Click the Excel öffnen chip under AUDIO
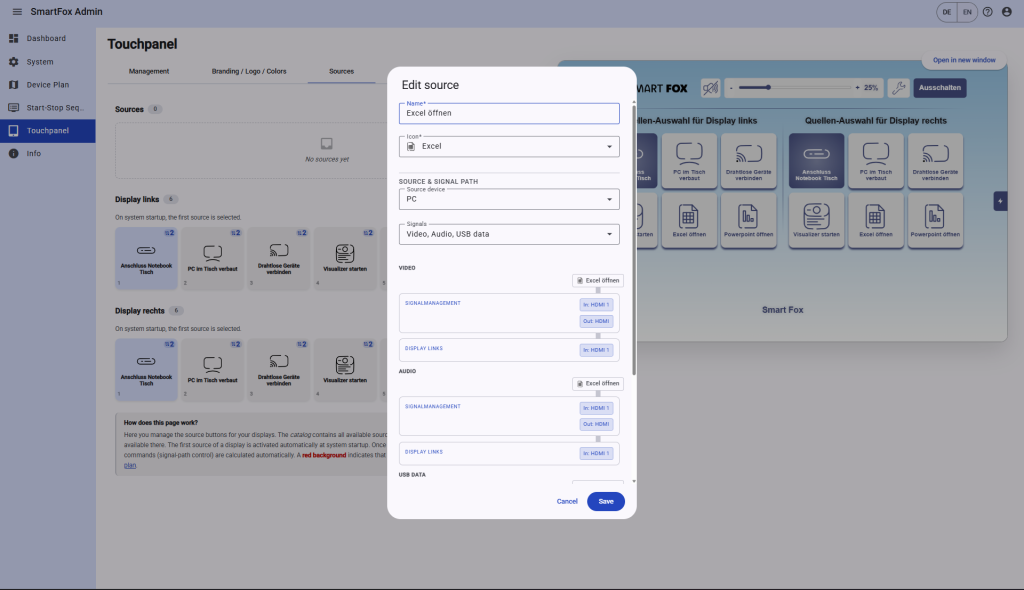 click(x=598, y=384)
